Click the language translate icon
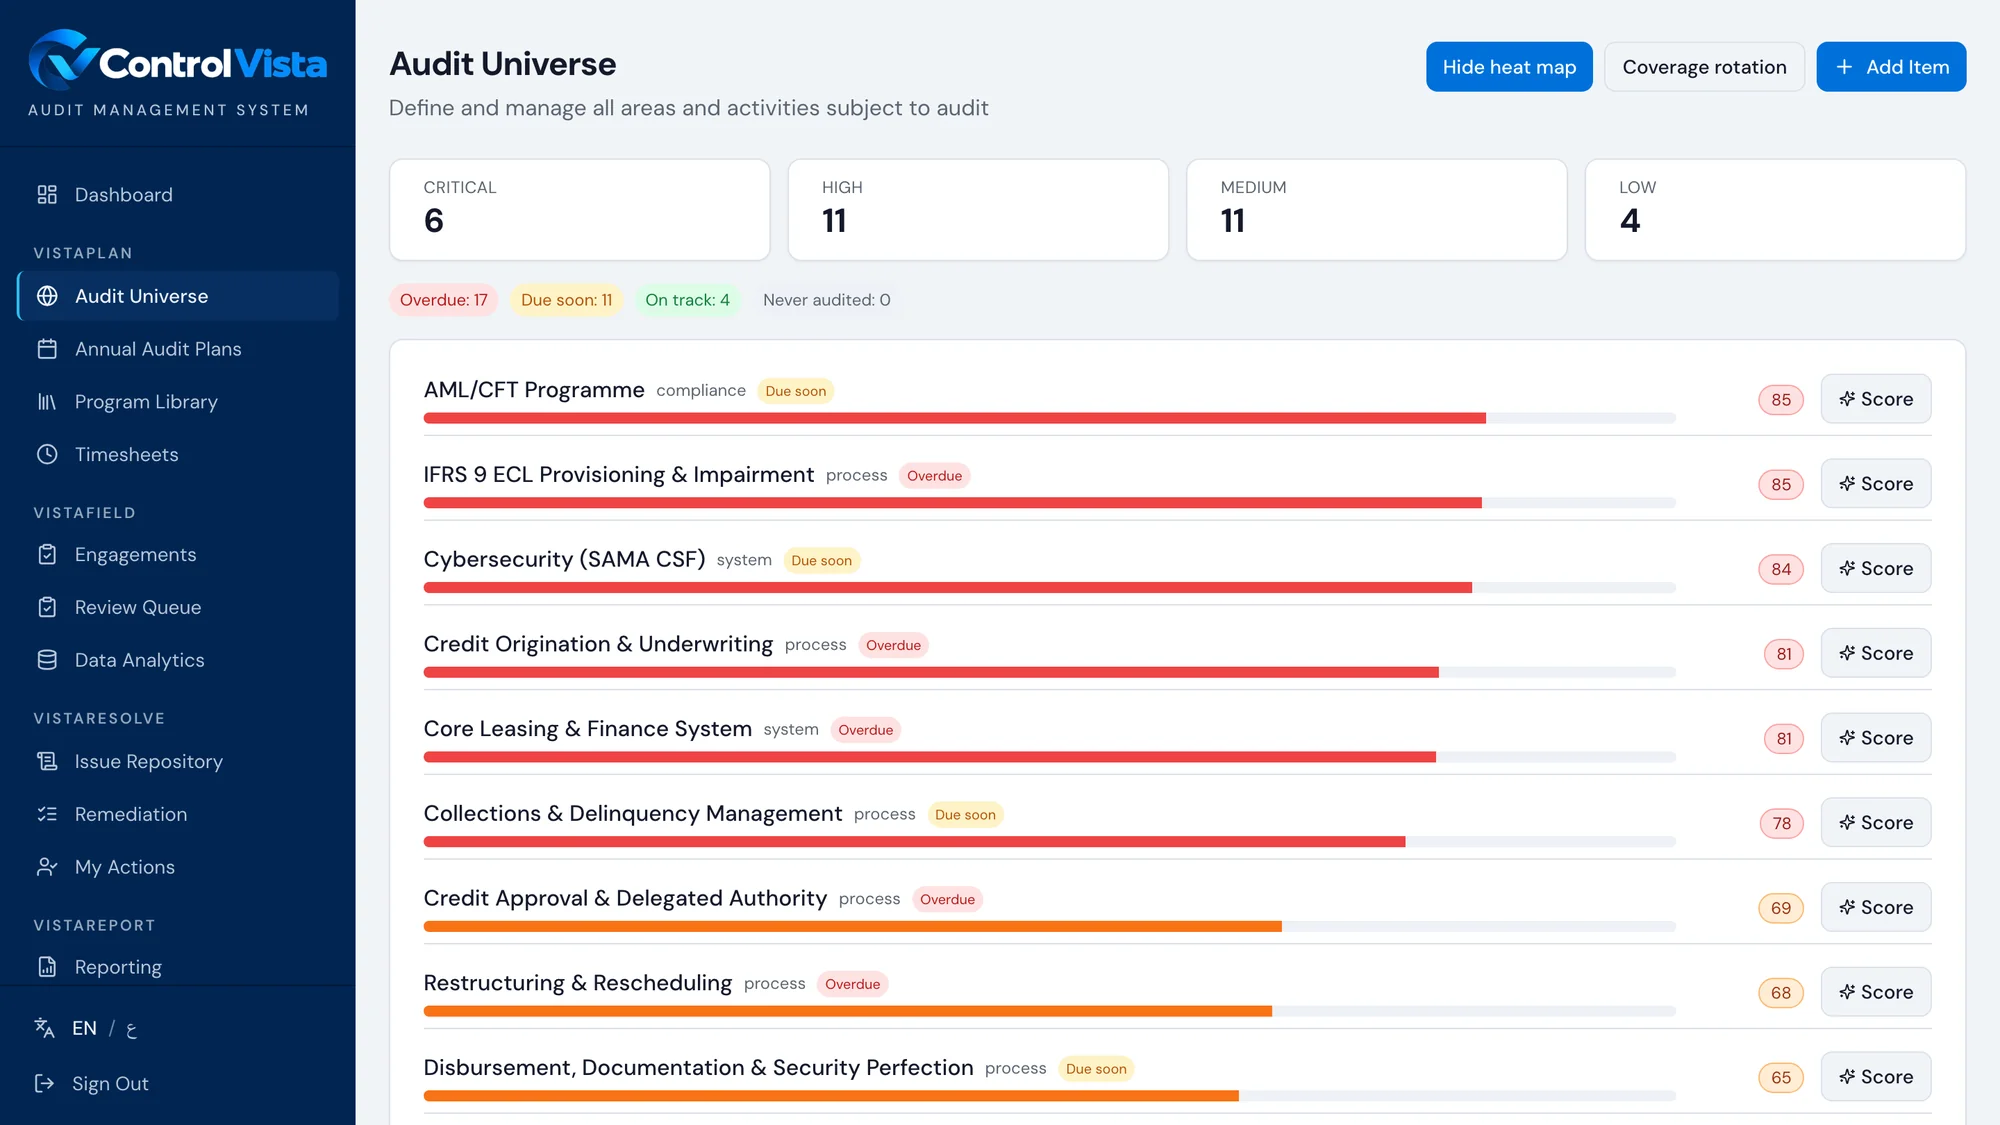2000x1125 pixels. pos(44,1028)
